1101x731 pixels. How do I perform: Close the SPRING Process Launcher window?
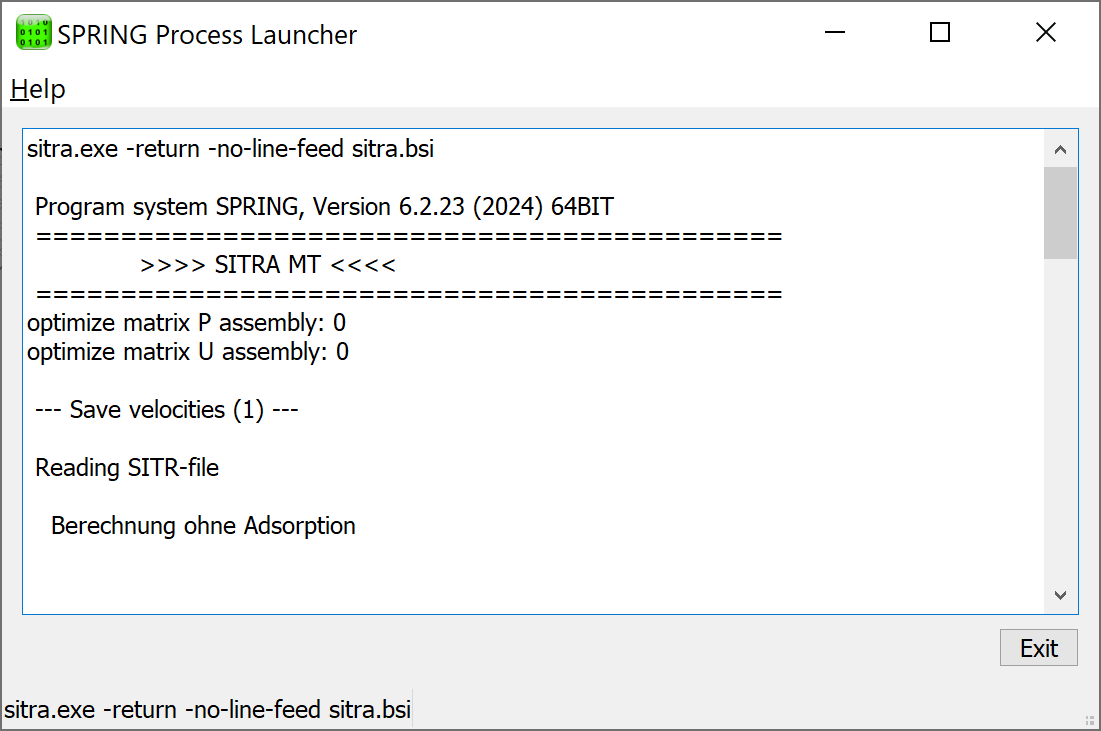[1046, 32]
